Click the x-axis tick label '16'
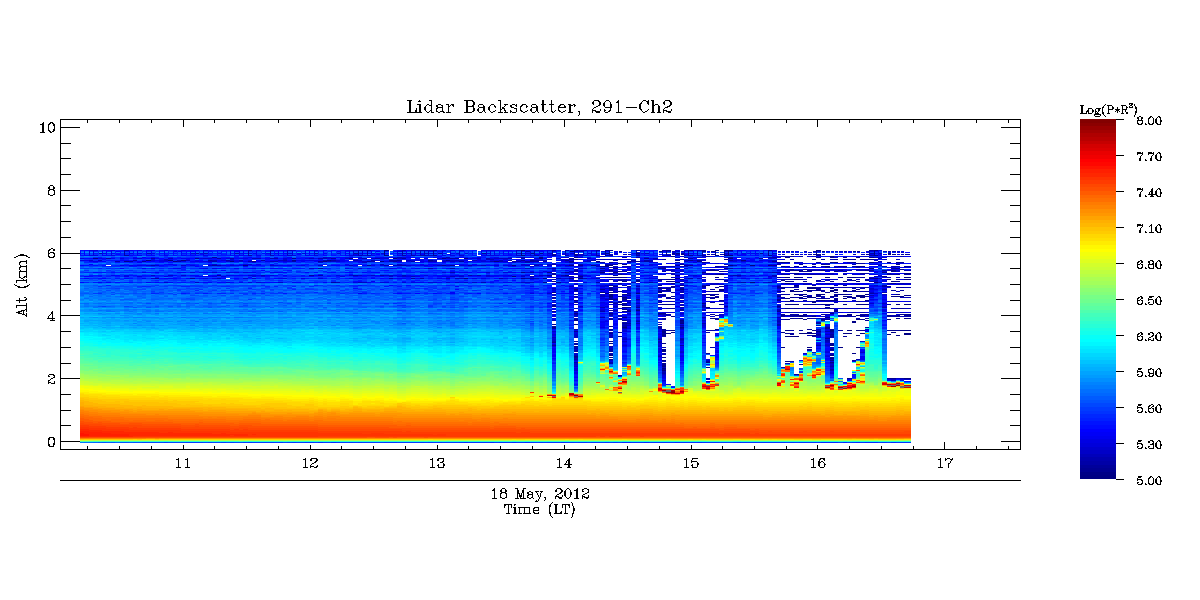 coord(817,464)
